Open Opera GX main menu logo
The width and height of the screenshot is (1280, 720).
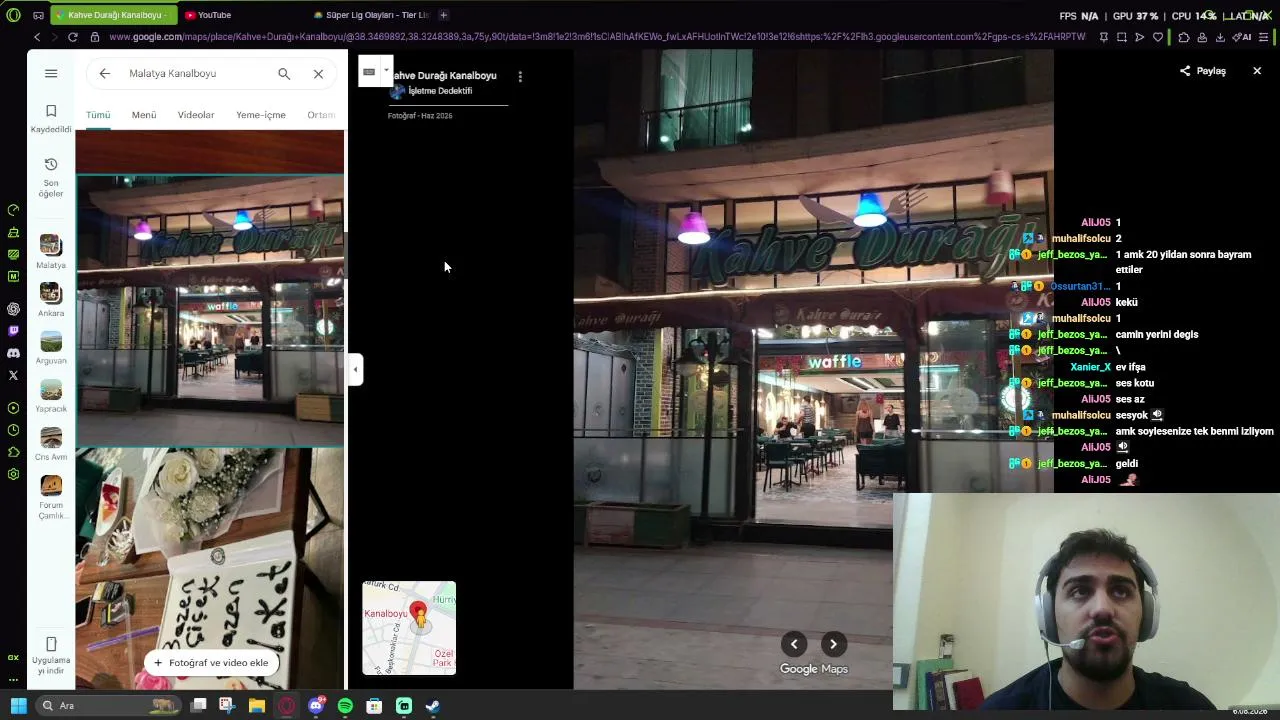click(13, 15)
